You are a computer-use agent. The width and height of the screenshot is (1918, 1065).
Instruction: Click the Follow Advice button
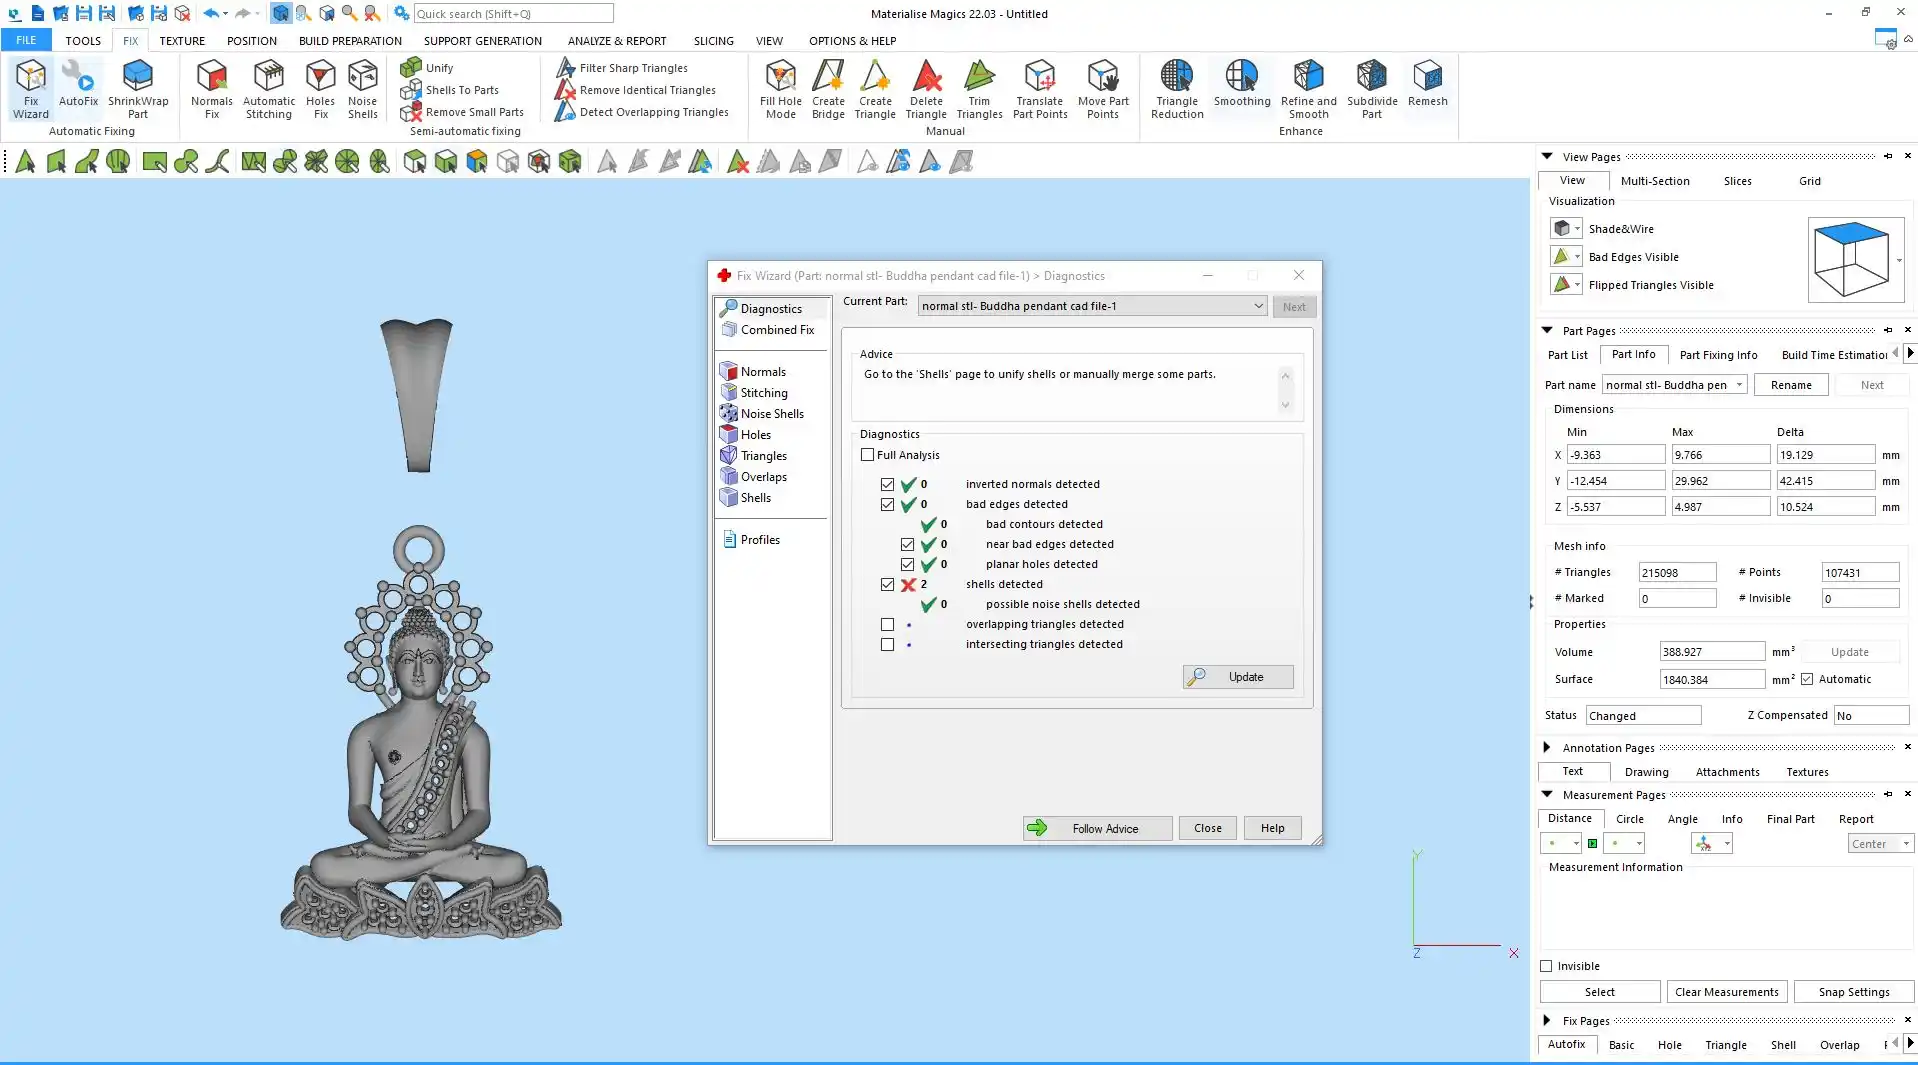1097,828
